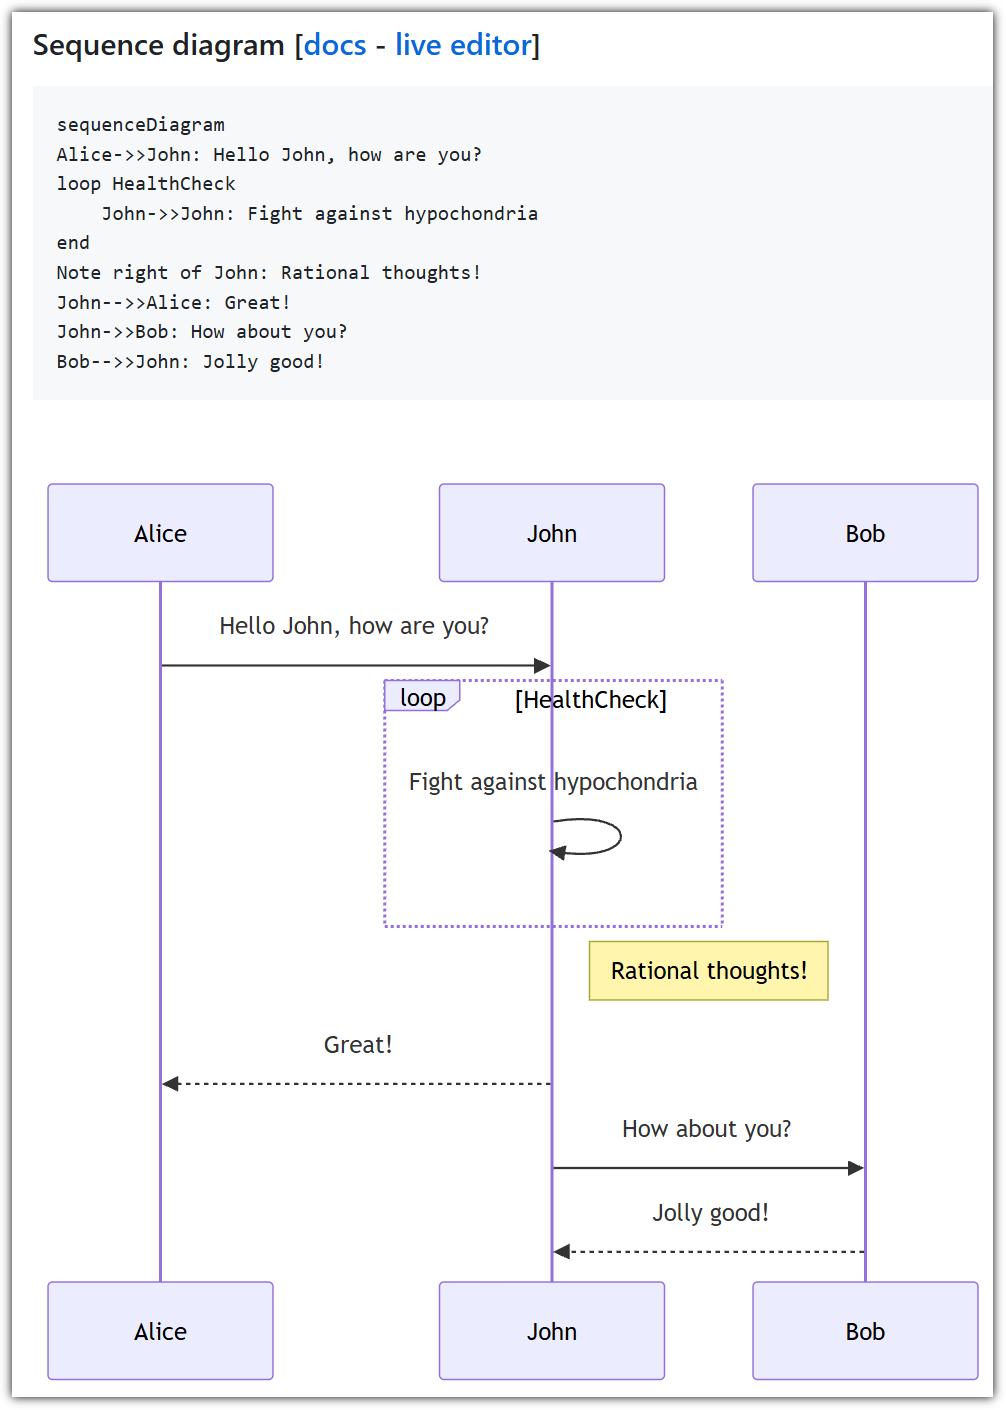The image size is (1006, 1410).
Task: Click the self-loop arrow on John
Action: point(587,836)
